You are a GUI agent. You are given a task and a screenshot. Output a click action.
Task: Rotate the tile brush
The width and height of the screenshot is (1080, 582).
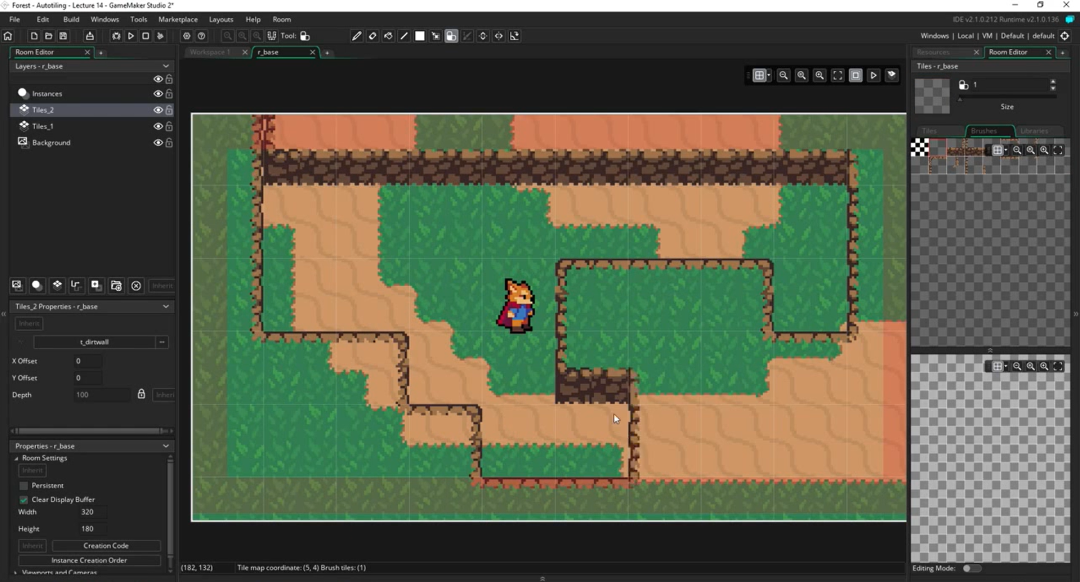tap(515, 36)
